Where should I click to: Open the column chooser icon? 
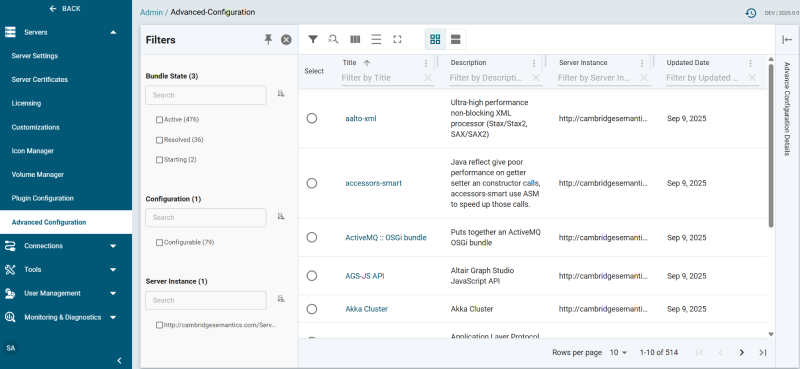coord(355,39)
